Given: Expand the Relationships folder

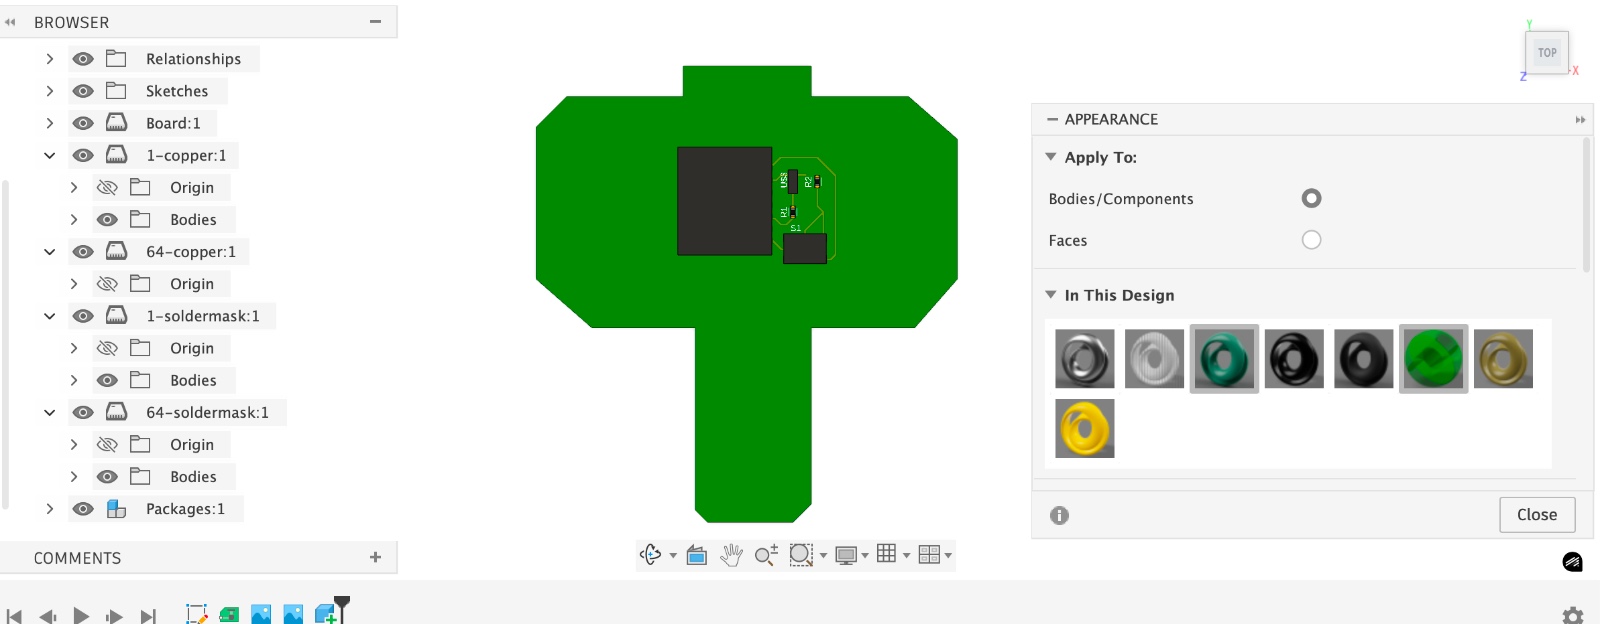Looking at the screenshot, I should [x=49, y=59].
